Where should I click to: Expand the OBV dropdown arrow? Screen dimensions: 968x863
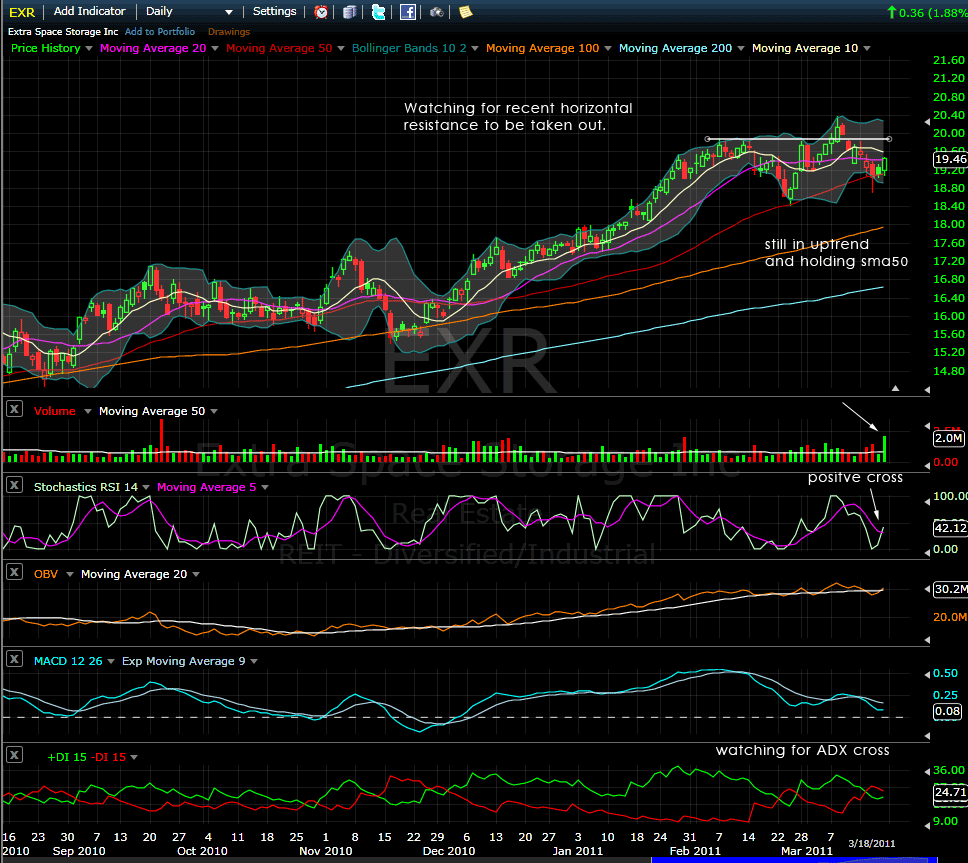[70, 574]
